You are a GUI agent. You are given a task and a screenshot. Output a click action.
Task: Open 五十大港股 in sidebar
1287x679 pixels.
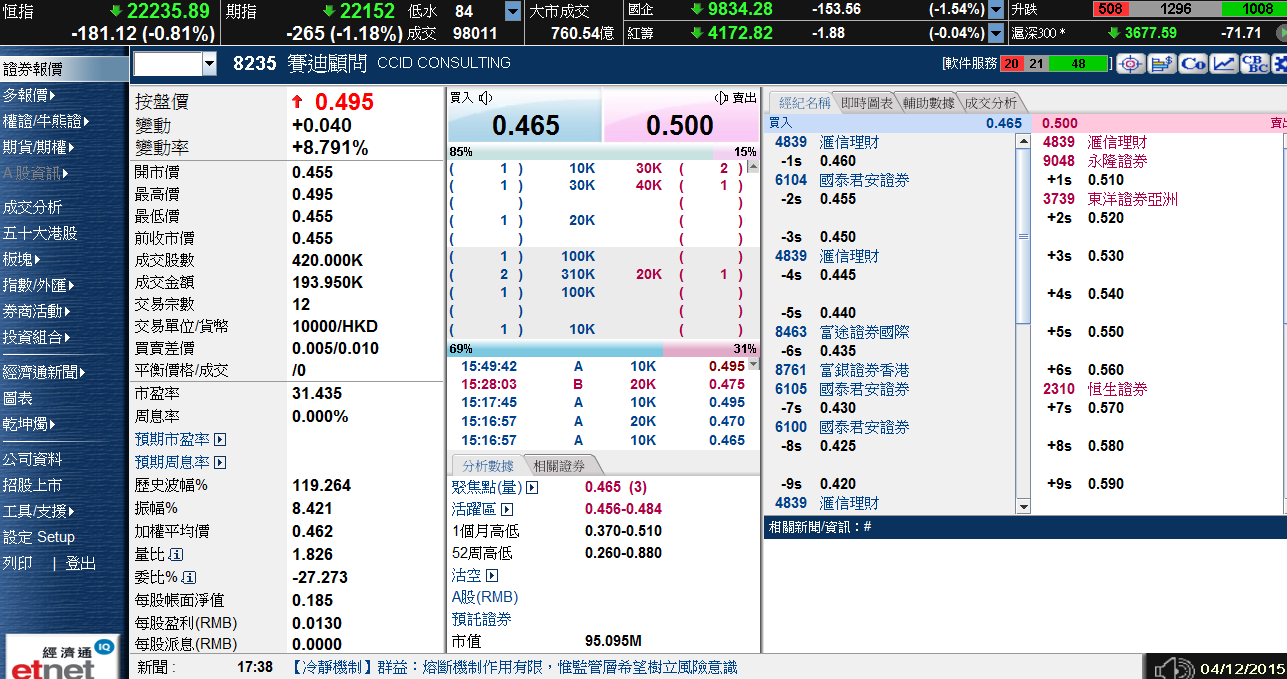(40, 233)
